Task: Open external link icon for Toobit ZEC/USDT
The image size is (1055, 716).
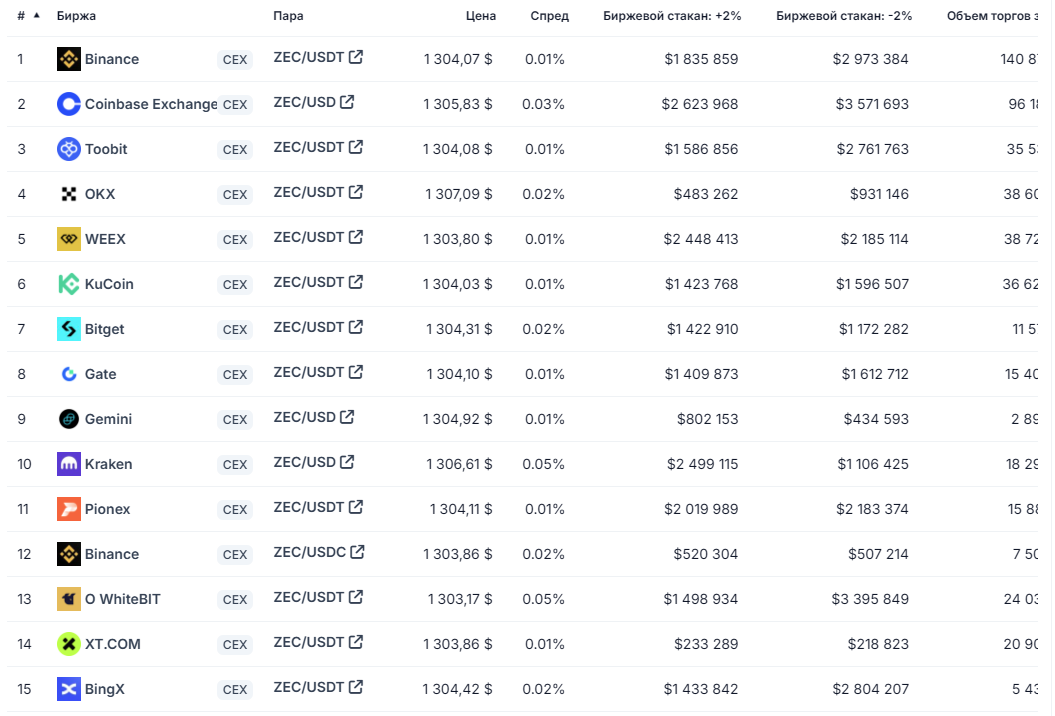Action: (356, 147)
